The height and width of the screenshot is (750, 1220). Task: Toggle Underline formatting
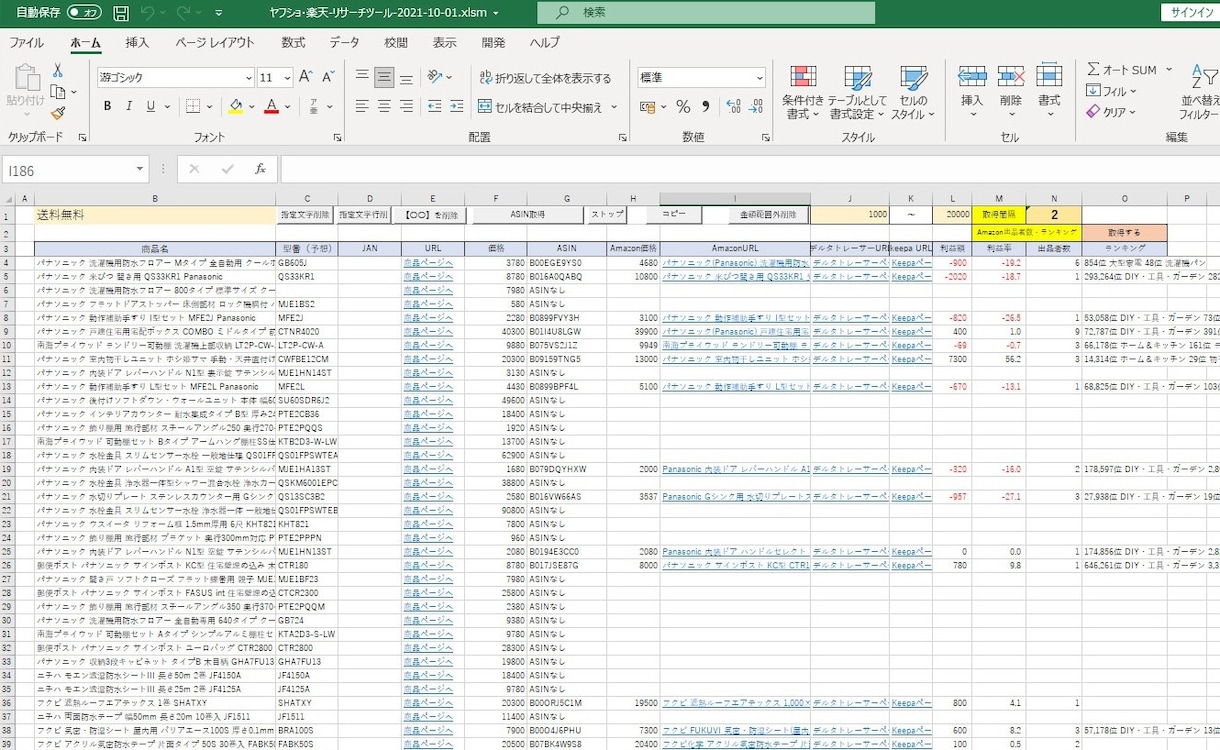(x=151, y=106)
